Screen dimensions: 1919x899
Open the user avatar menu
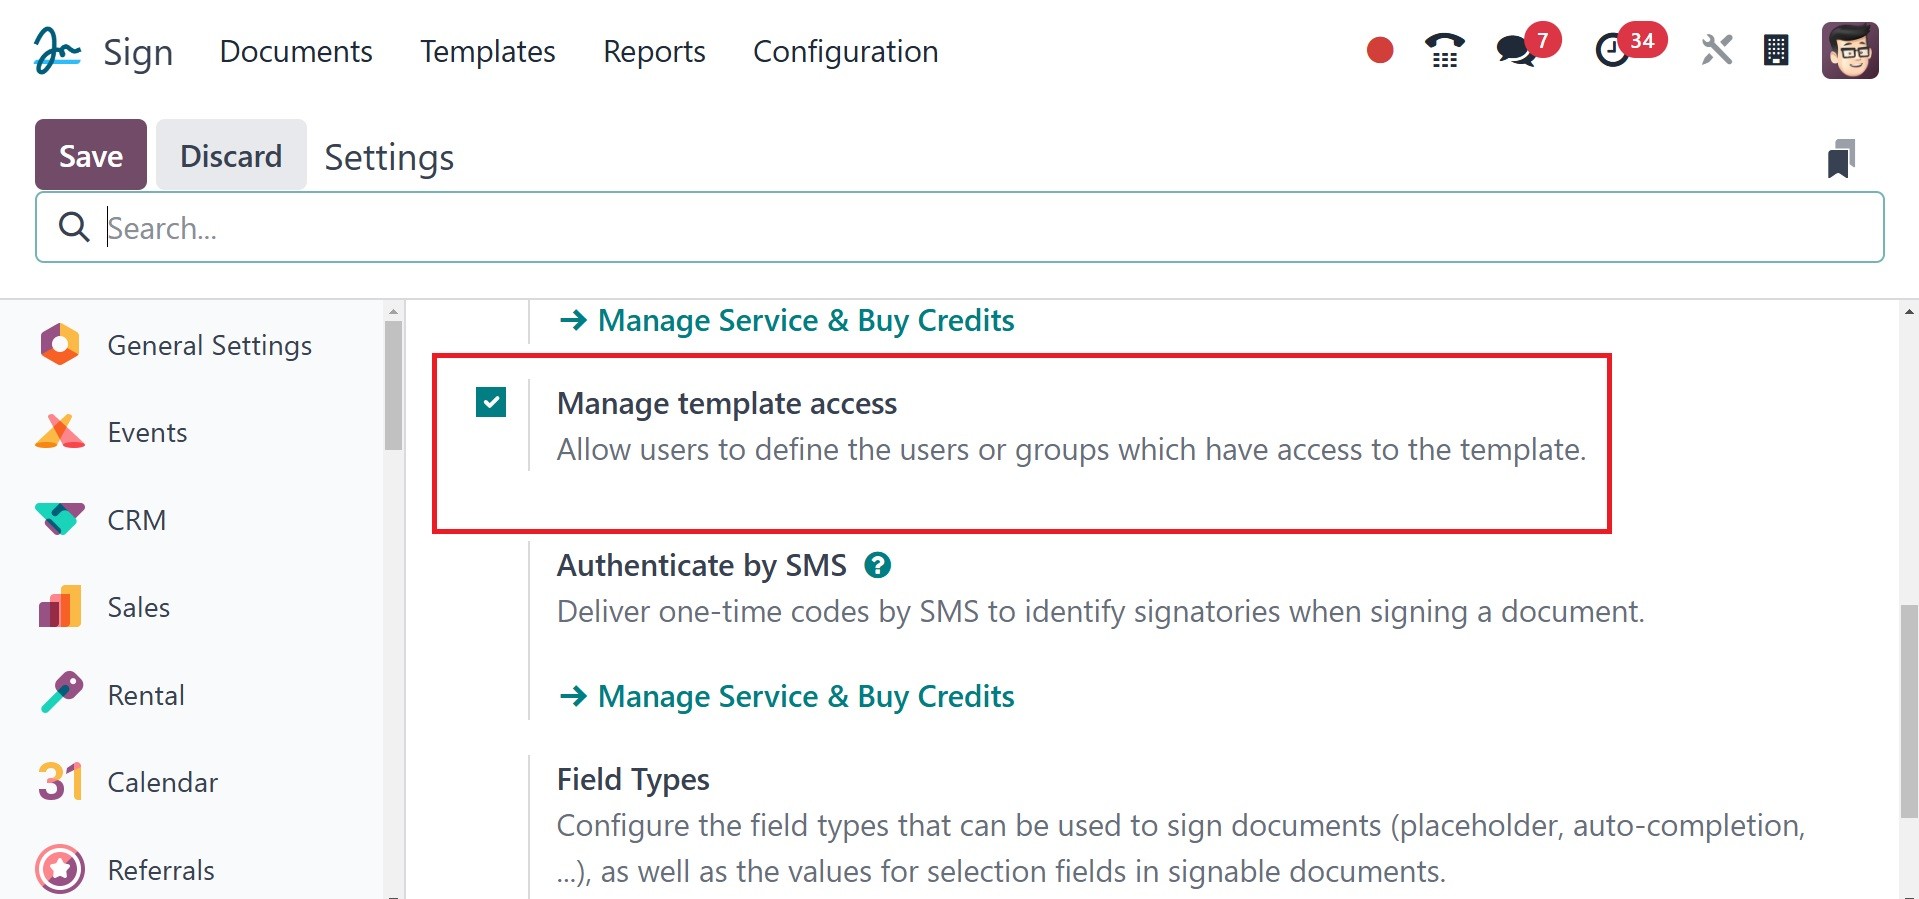(x=1850, y=51)
